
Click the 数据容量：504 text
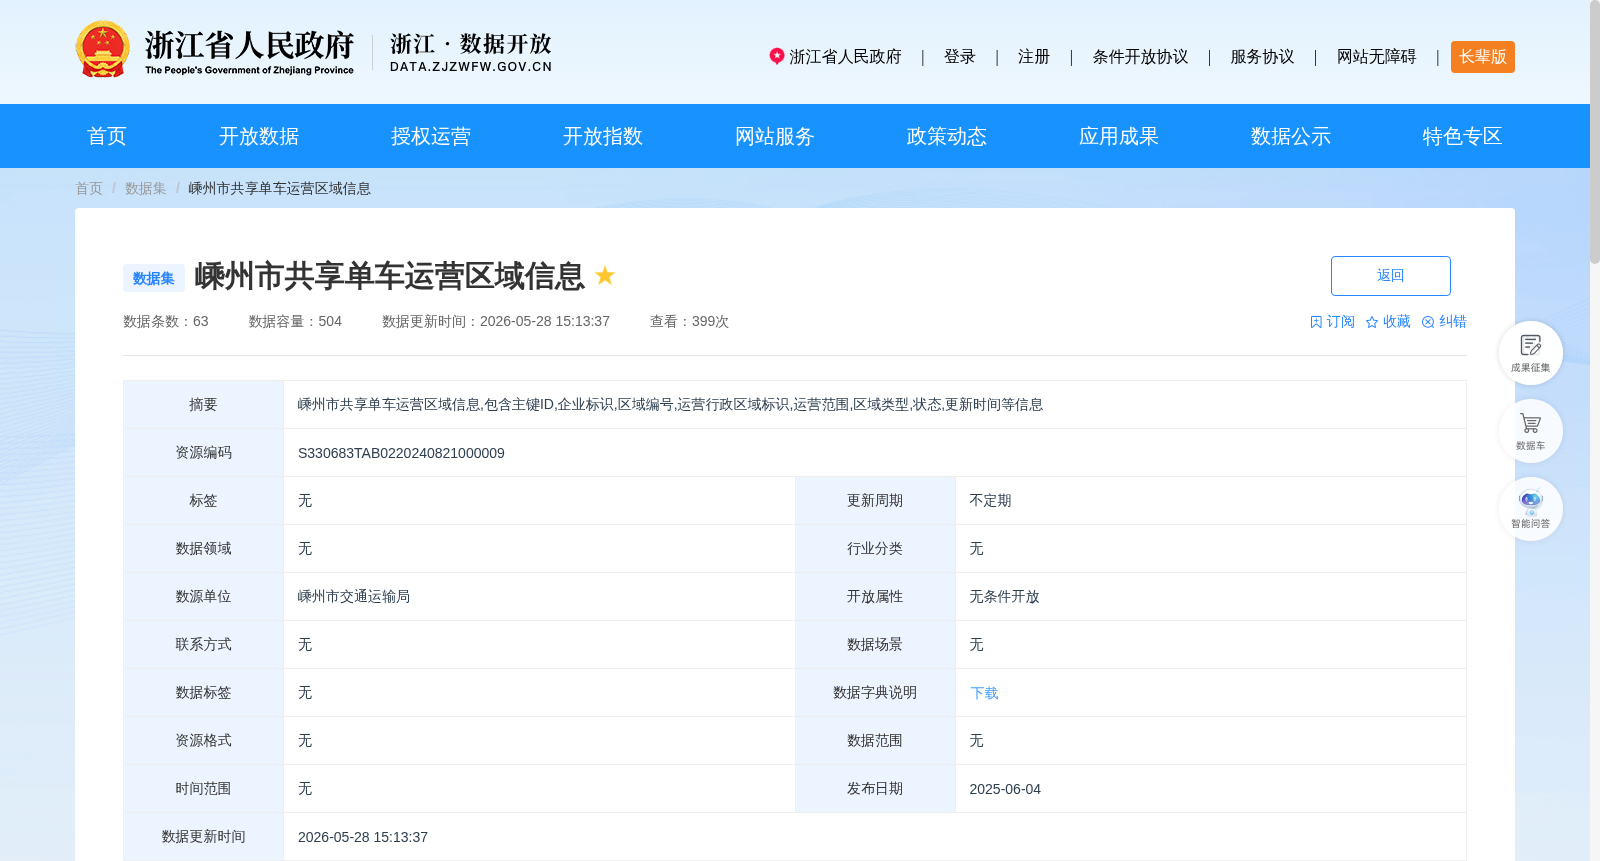pos(295,322)
